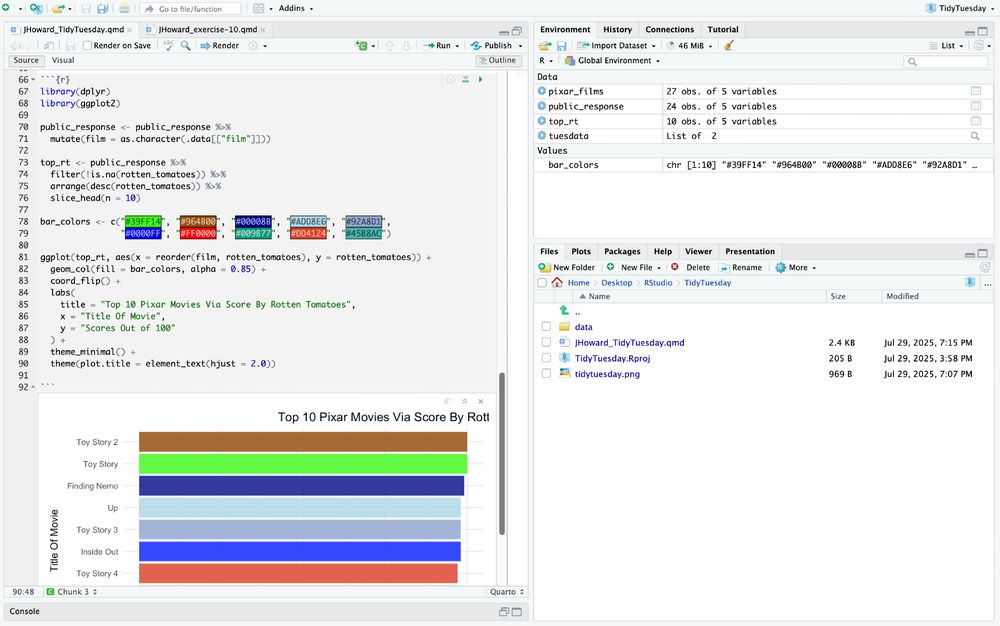
Task: Check the box for JHoward_TidyTuesday.qmd file
Action: click(546, 342)
